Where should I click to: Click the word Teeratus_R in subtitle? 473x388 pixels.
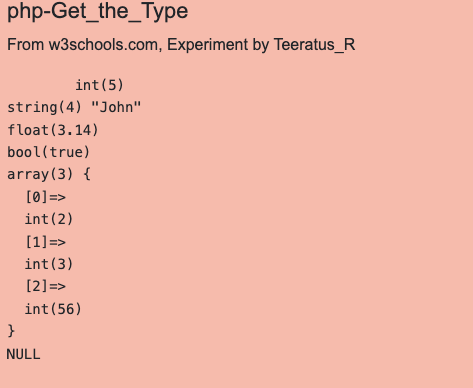pos(314,45)
